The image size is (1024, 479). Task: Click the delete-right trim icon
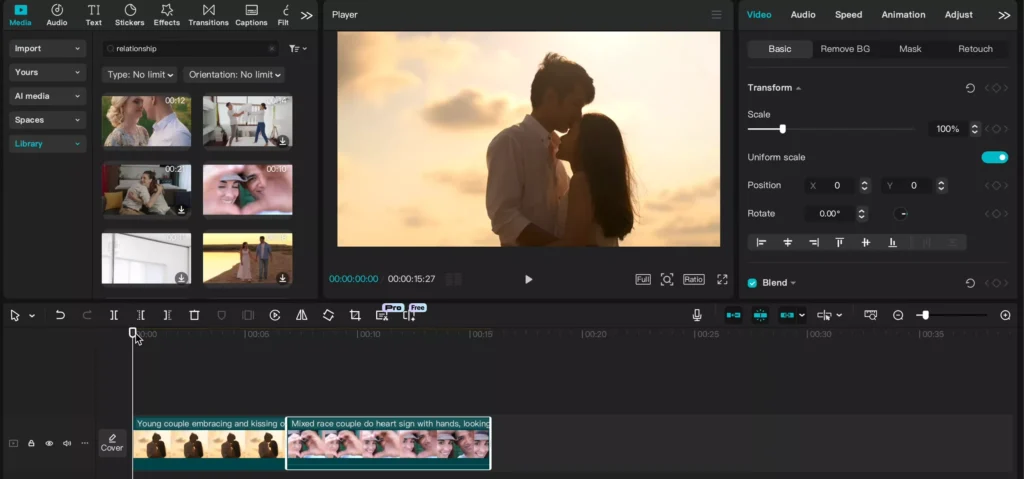coord(167,315)
